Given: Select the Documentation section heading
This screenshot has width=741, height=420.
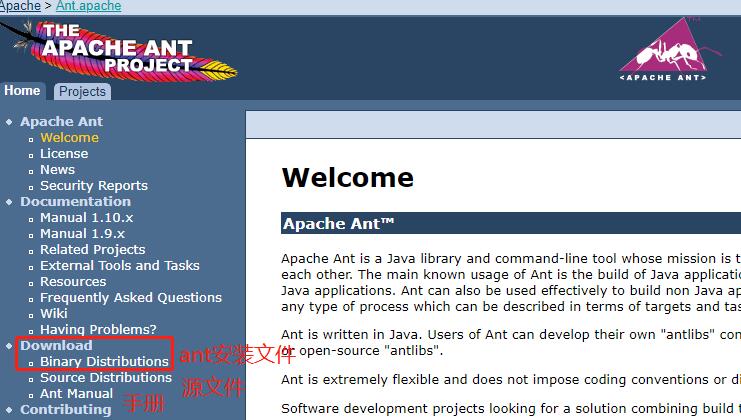Looking at the screenshot, I should click(76, 201).
